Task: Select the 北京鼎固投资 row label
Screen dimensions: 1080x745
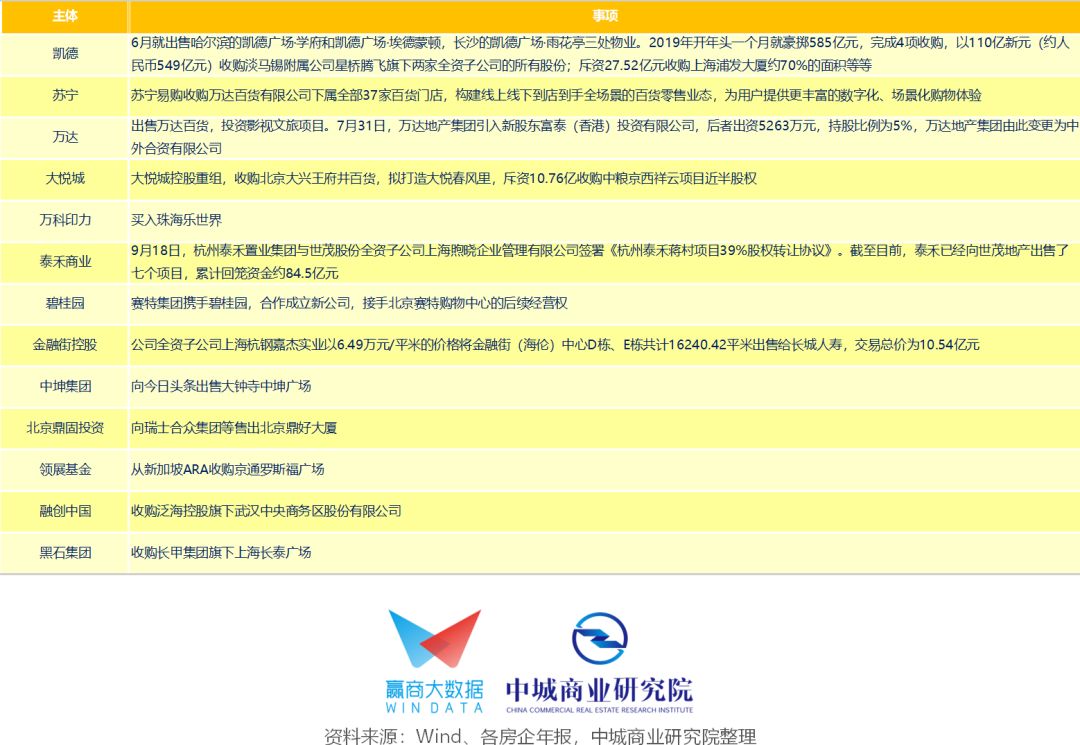Action: (65, 428)
